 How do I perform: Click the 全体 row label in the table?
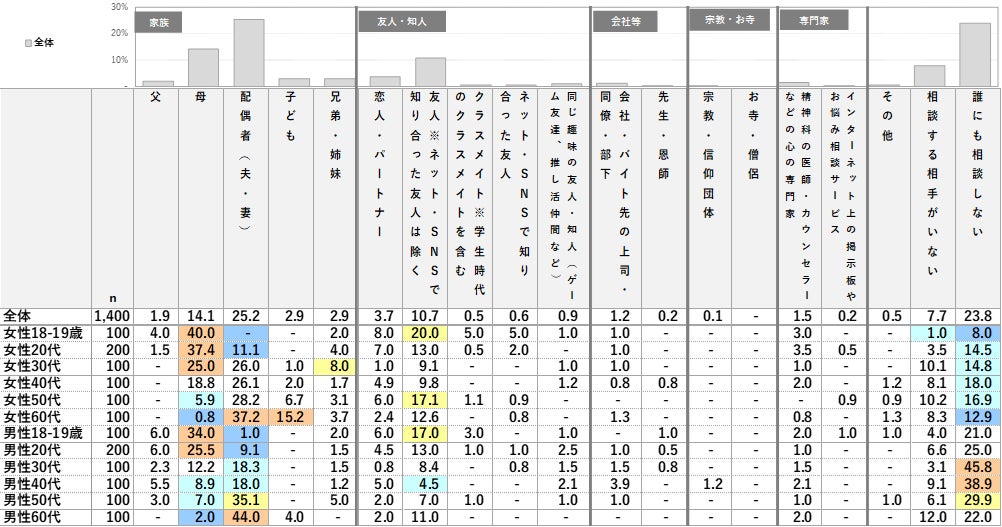pyautogui.click(x=17, y=316)
